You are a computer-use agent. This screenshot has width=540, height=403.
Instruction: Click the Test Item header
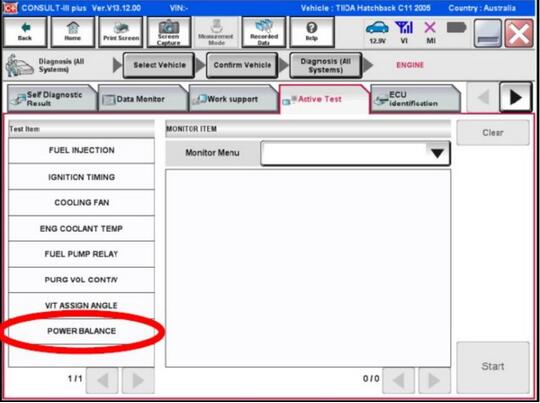pyautogui.click(x=81, y=129)
